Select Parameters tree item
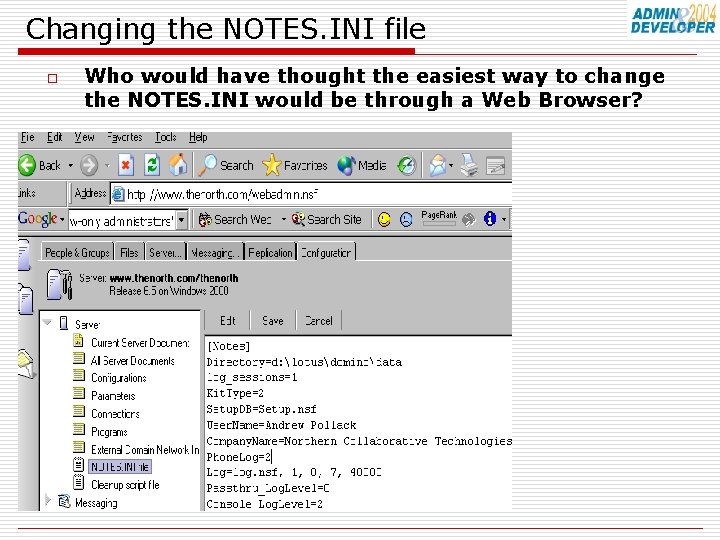 click(x=113, y=396)
